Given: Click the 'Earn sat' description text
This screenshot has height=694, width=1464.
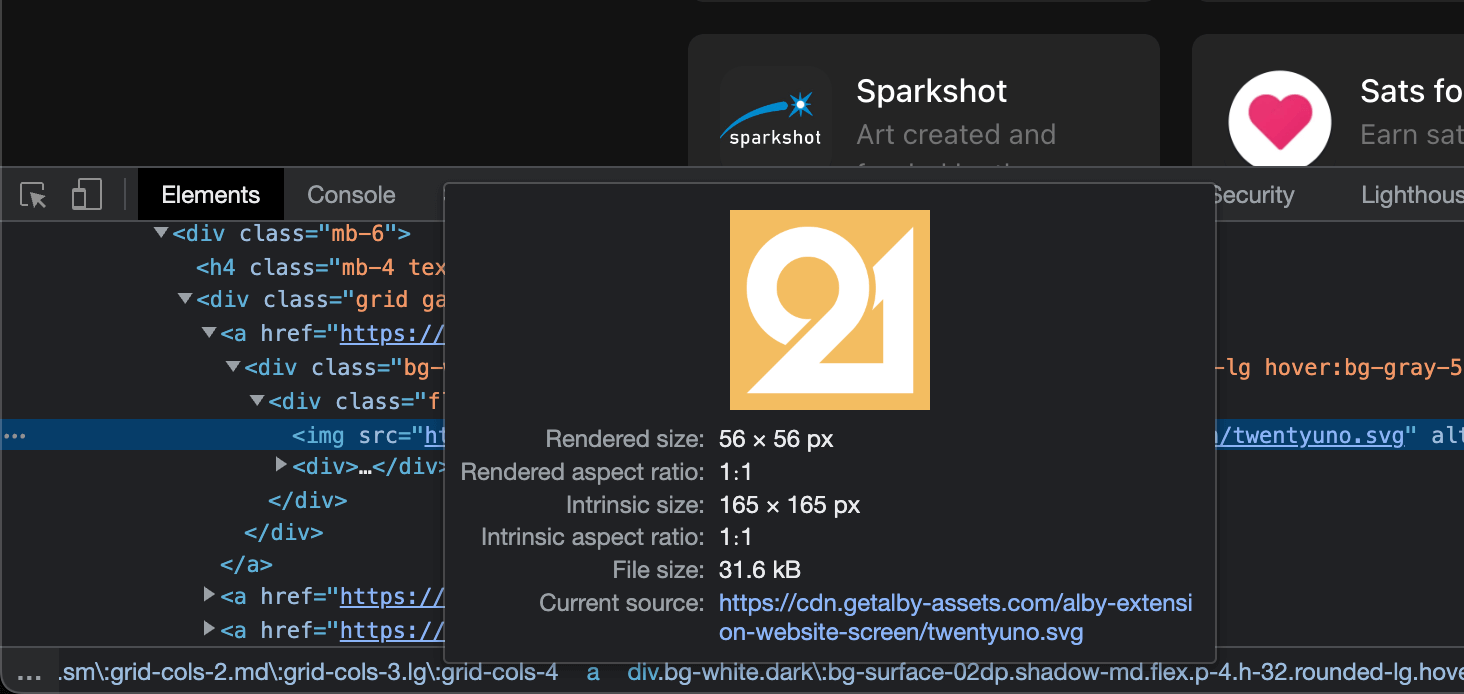Looking at the screenshot, I should tap(1412, 134).
